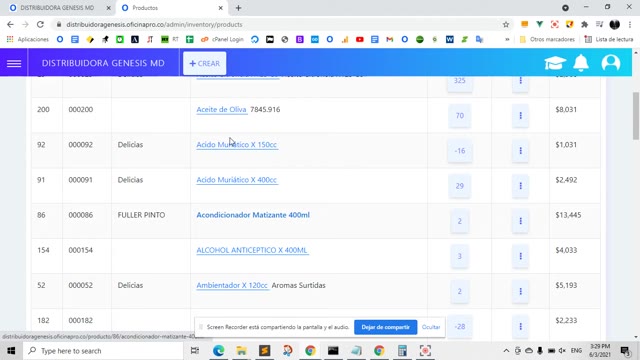Open the hamburger sidebar menu
This screenshot has height=360, width=640.
[x=14, y=63]
